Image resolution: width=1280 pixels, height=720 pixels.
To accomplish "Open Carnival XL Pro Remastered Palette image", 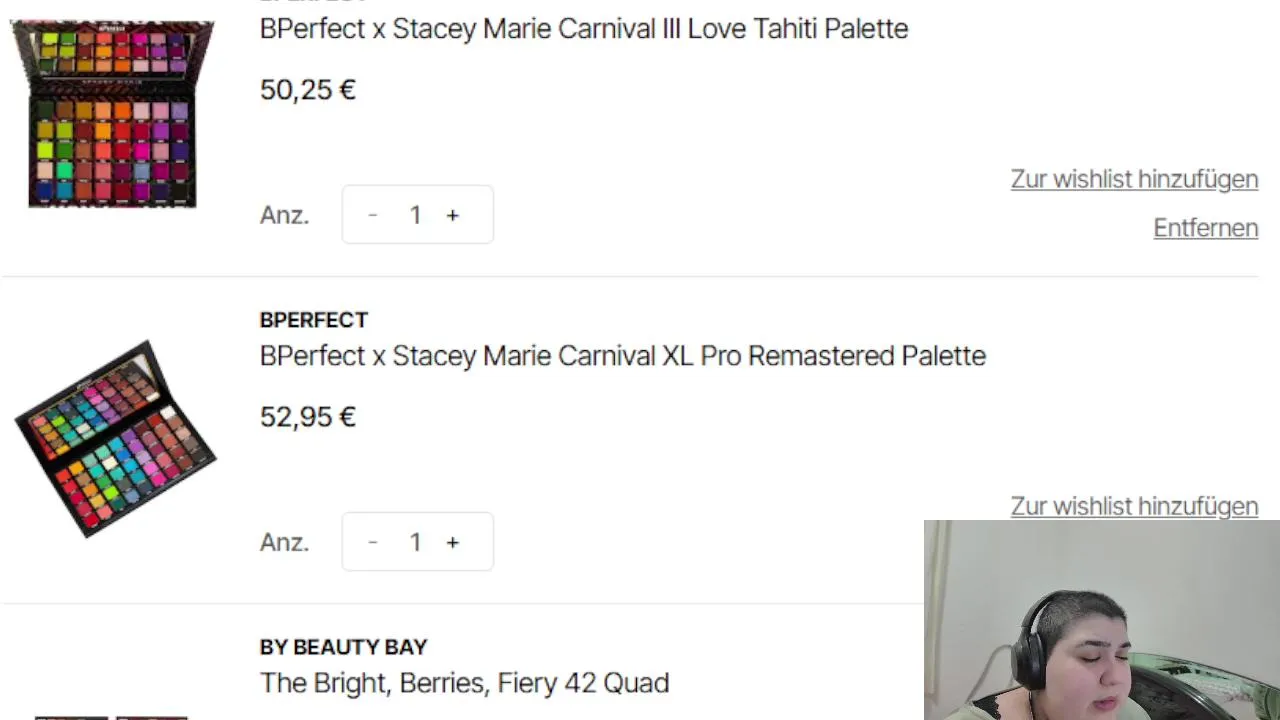I will [115, 440].
